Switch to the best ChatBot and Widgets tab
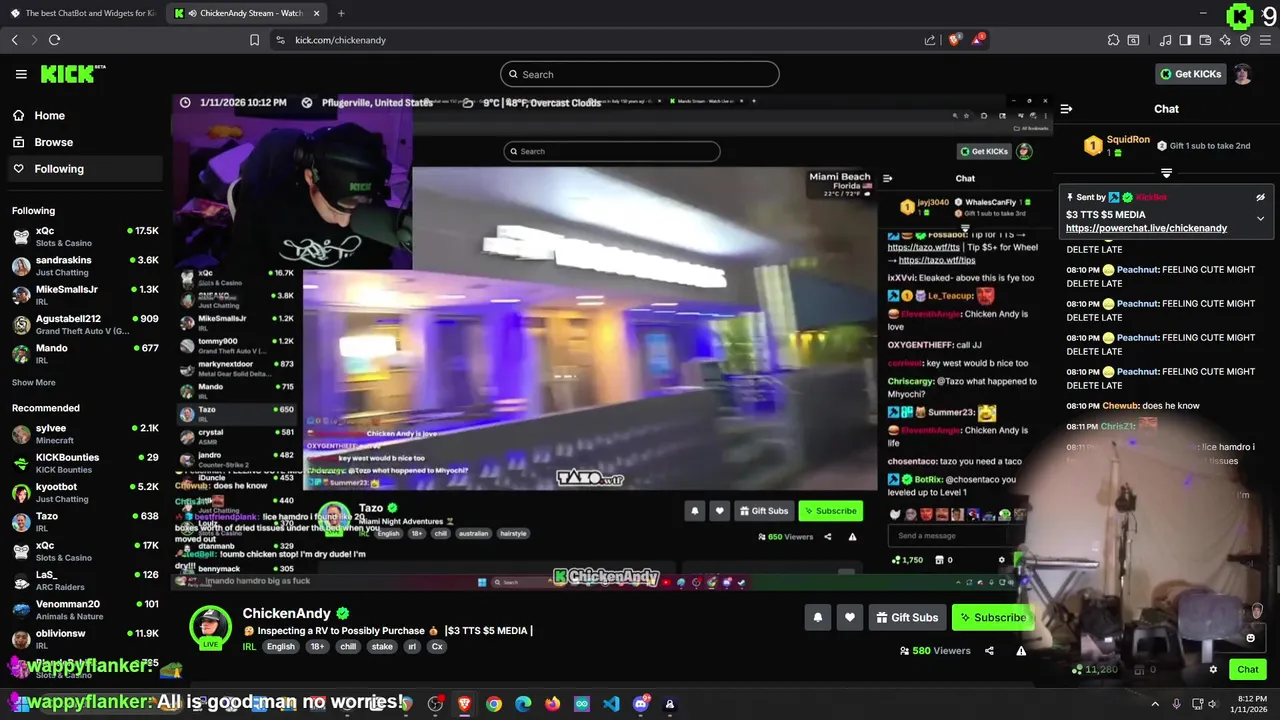Screen dimensions: 1280x720 (83, 13)
